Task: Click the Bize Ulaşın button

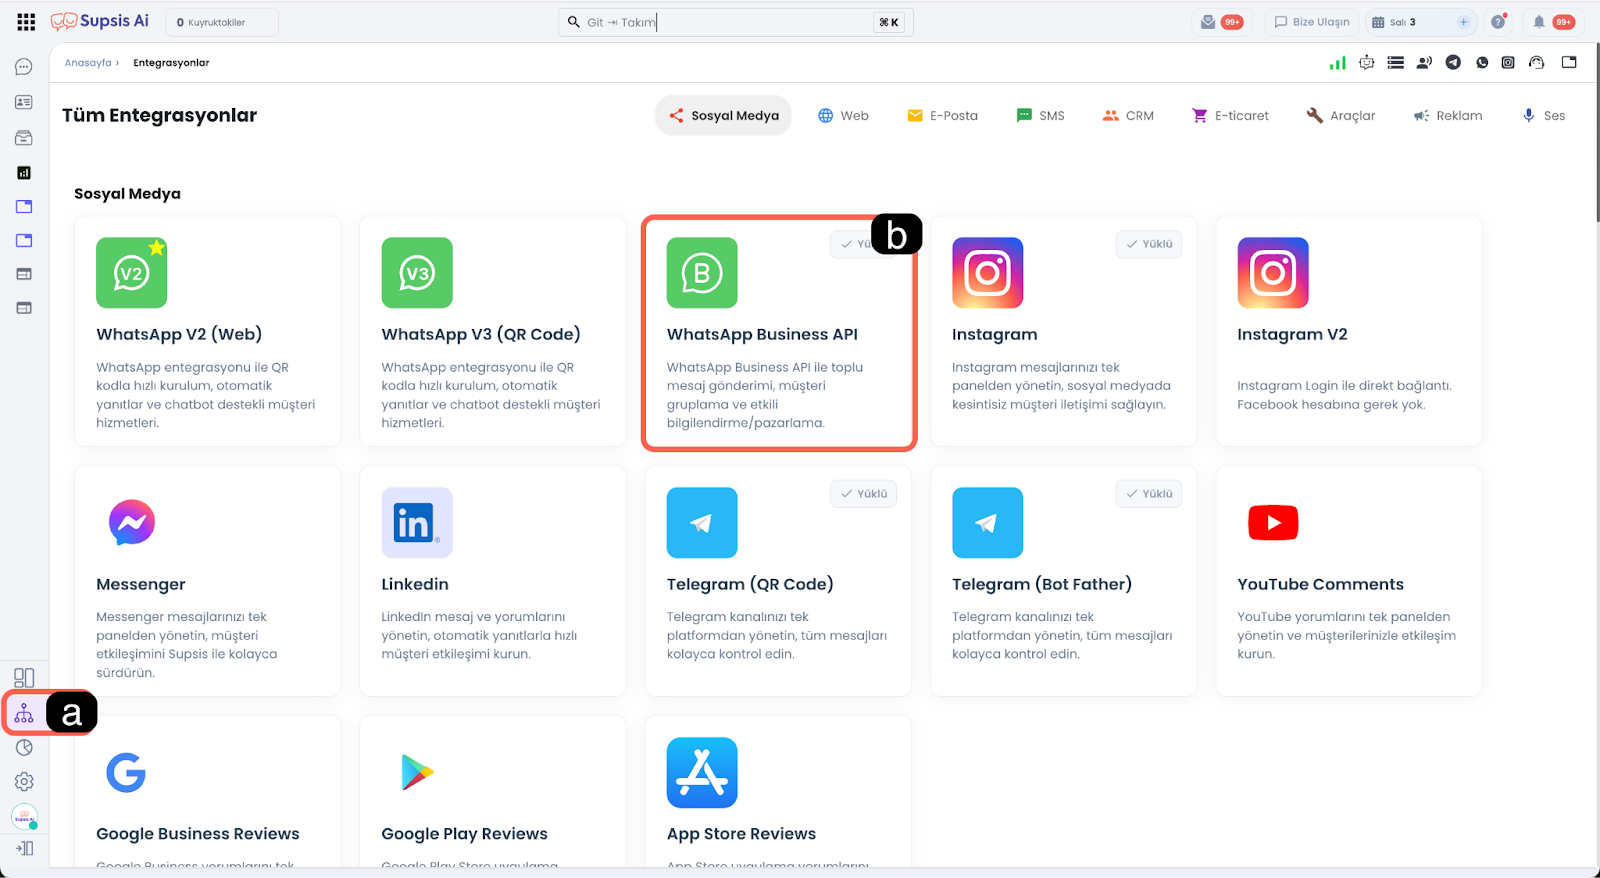Action: click(1311, 22)
